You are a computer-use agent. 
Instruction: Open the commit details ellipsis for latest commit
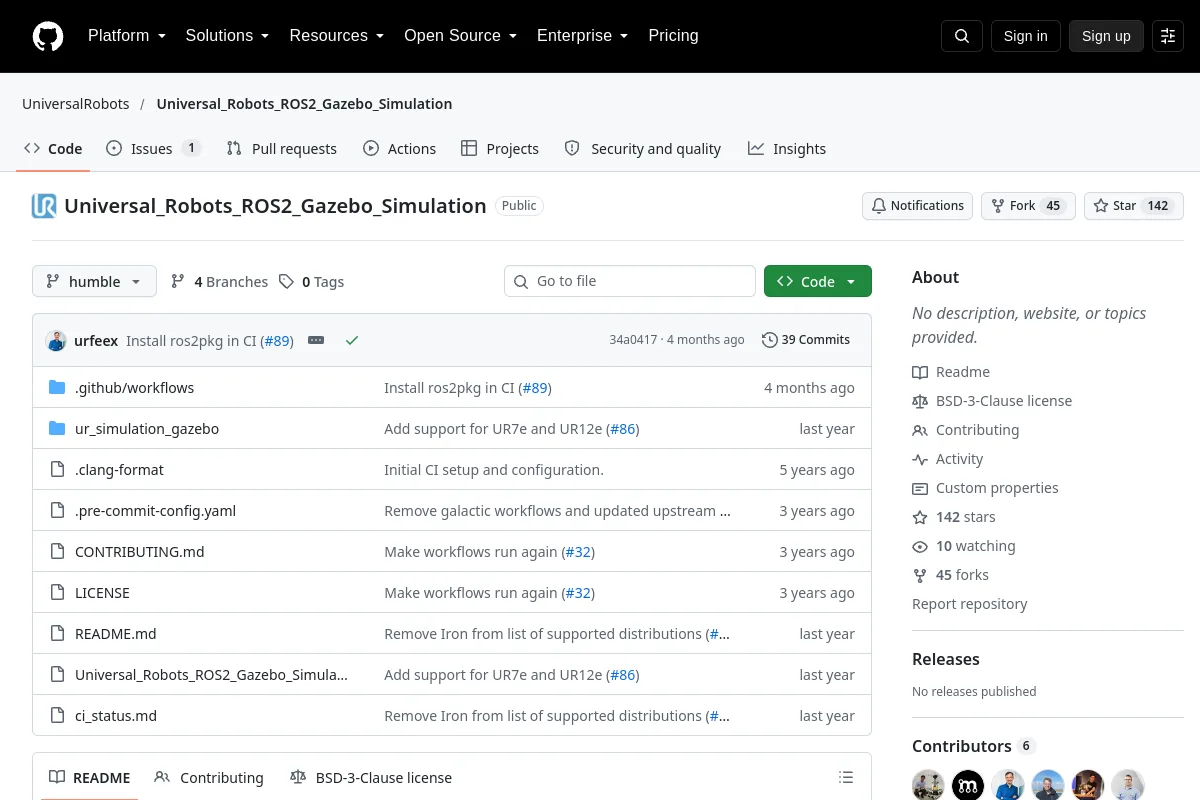pyautogui.click(x=316, y=340)
